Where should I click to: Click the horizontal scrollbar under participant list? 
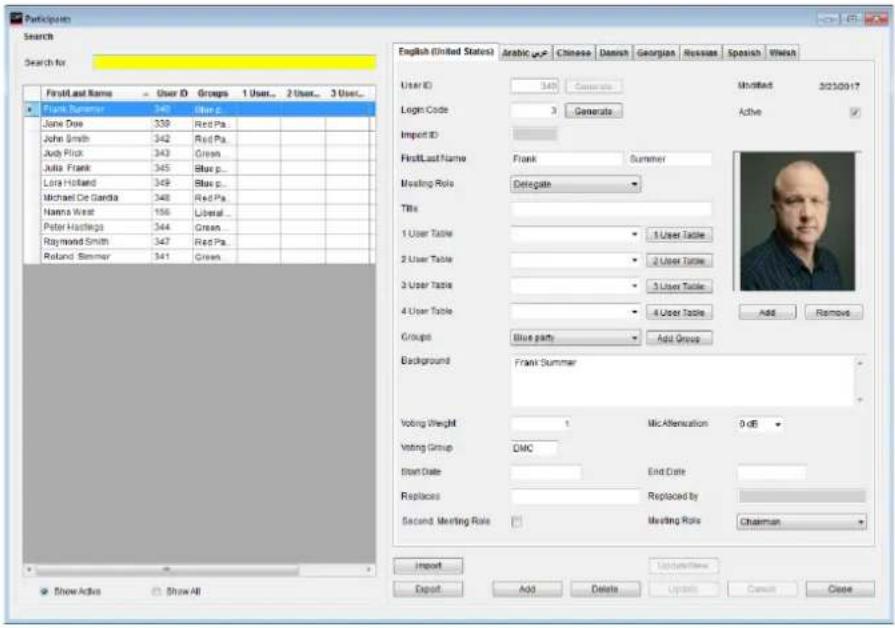click(199, 570)
